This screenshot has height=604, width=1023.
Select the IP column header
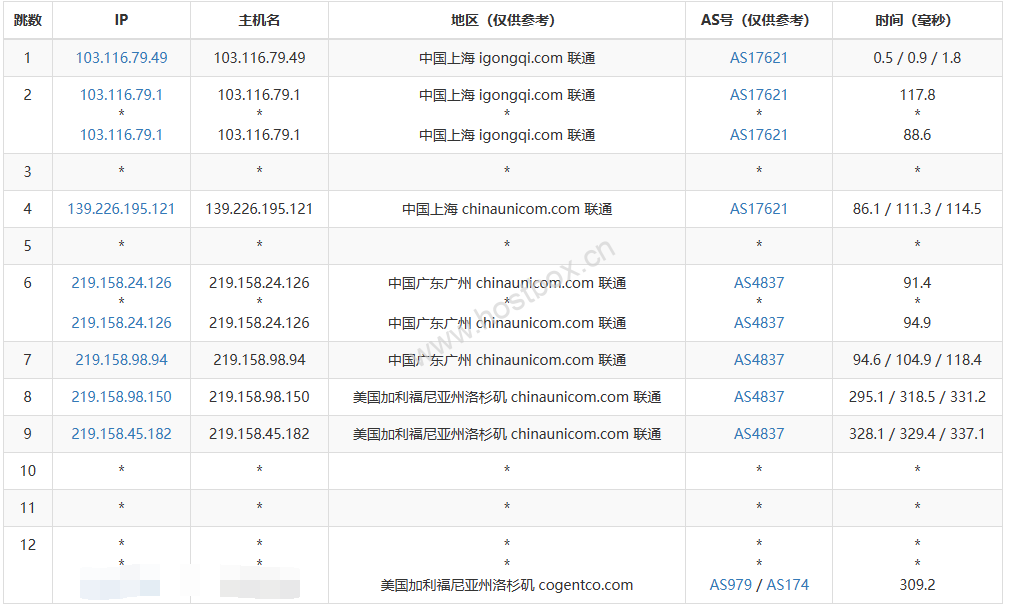[121, 18]
